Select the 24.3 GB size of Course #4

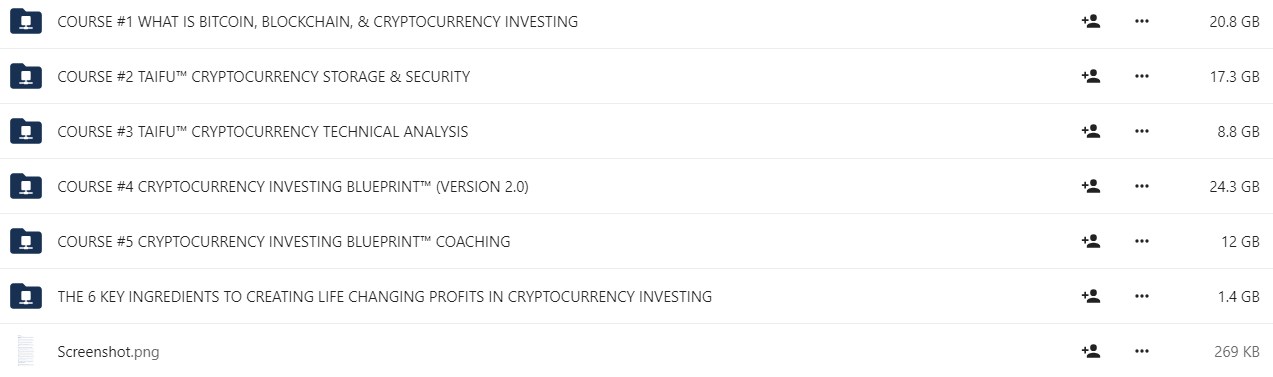[1234, 186]
